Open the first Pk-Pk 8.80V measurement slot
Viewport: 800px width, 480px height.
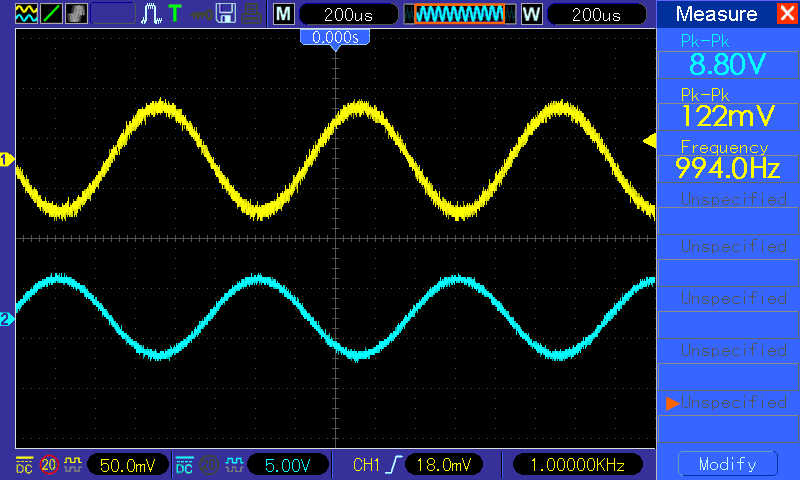(727, 58)
